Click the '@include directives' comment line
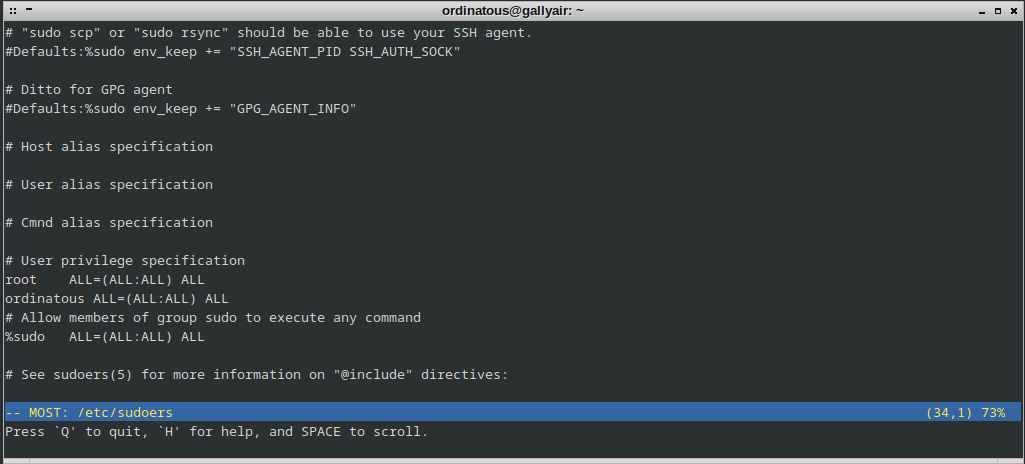 coord(256,374)
